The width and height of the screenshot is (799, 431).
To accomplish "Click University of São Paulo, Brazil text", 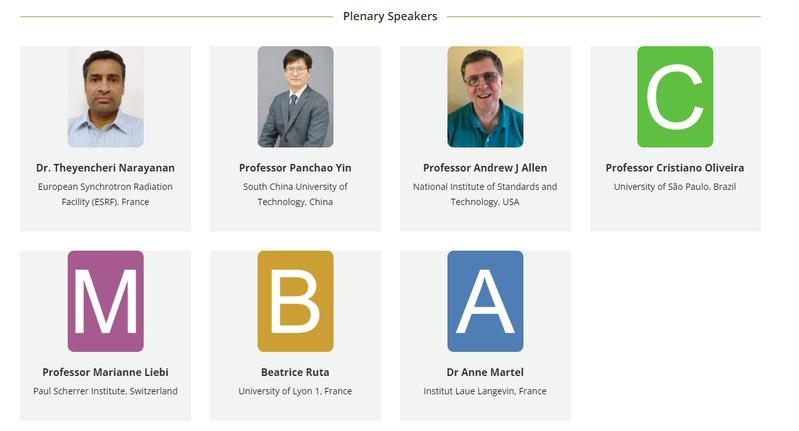I will tap(675, 186).
